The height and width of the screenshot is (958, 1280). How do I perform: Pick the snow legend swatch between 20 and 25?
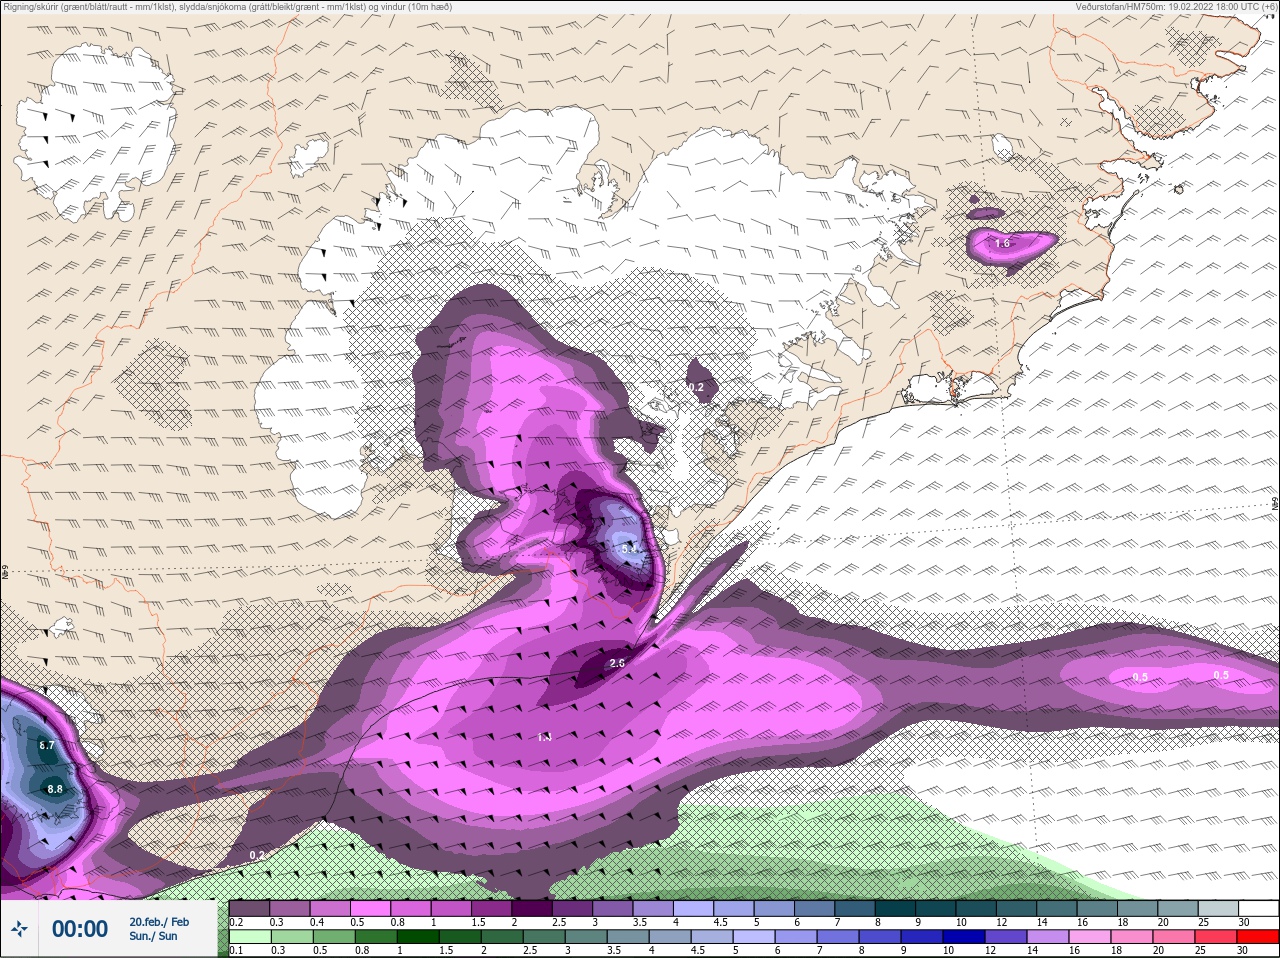pos(1179,908)
